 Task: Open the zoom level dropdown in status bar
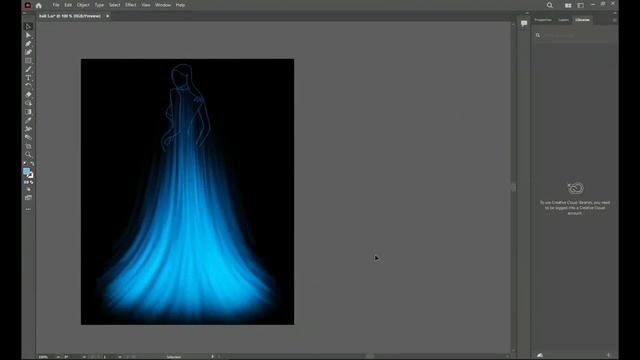58,357
